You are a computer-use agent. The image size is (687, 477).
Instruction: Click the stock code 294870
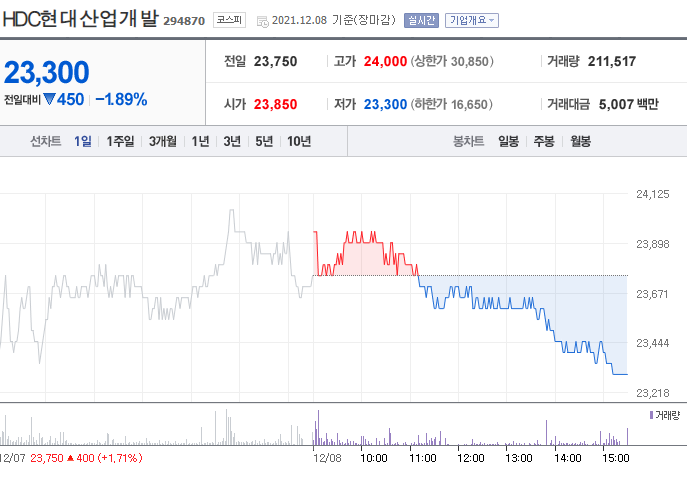[184, 21]
